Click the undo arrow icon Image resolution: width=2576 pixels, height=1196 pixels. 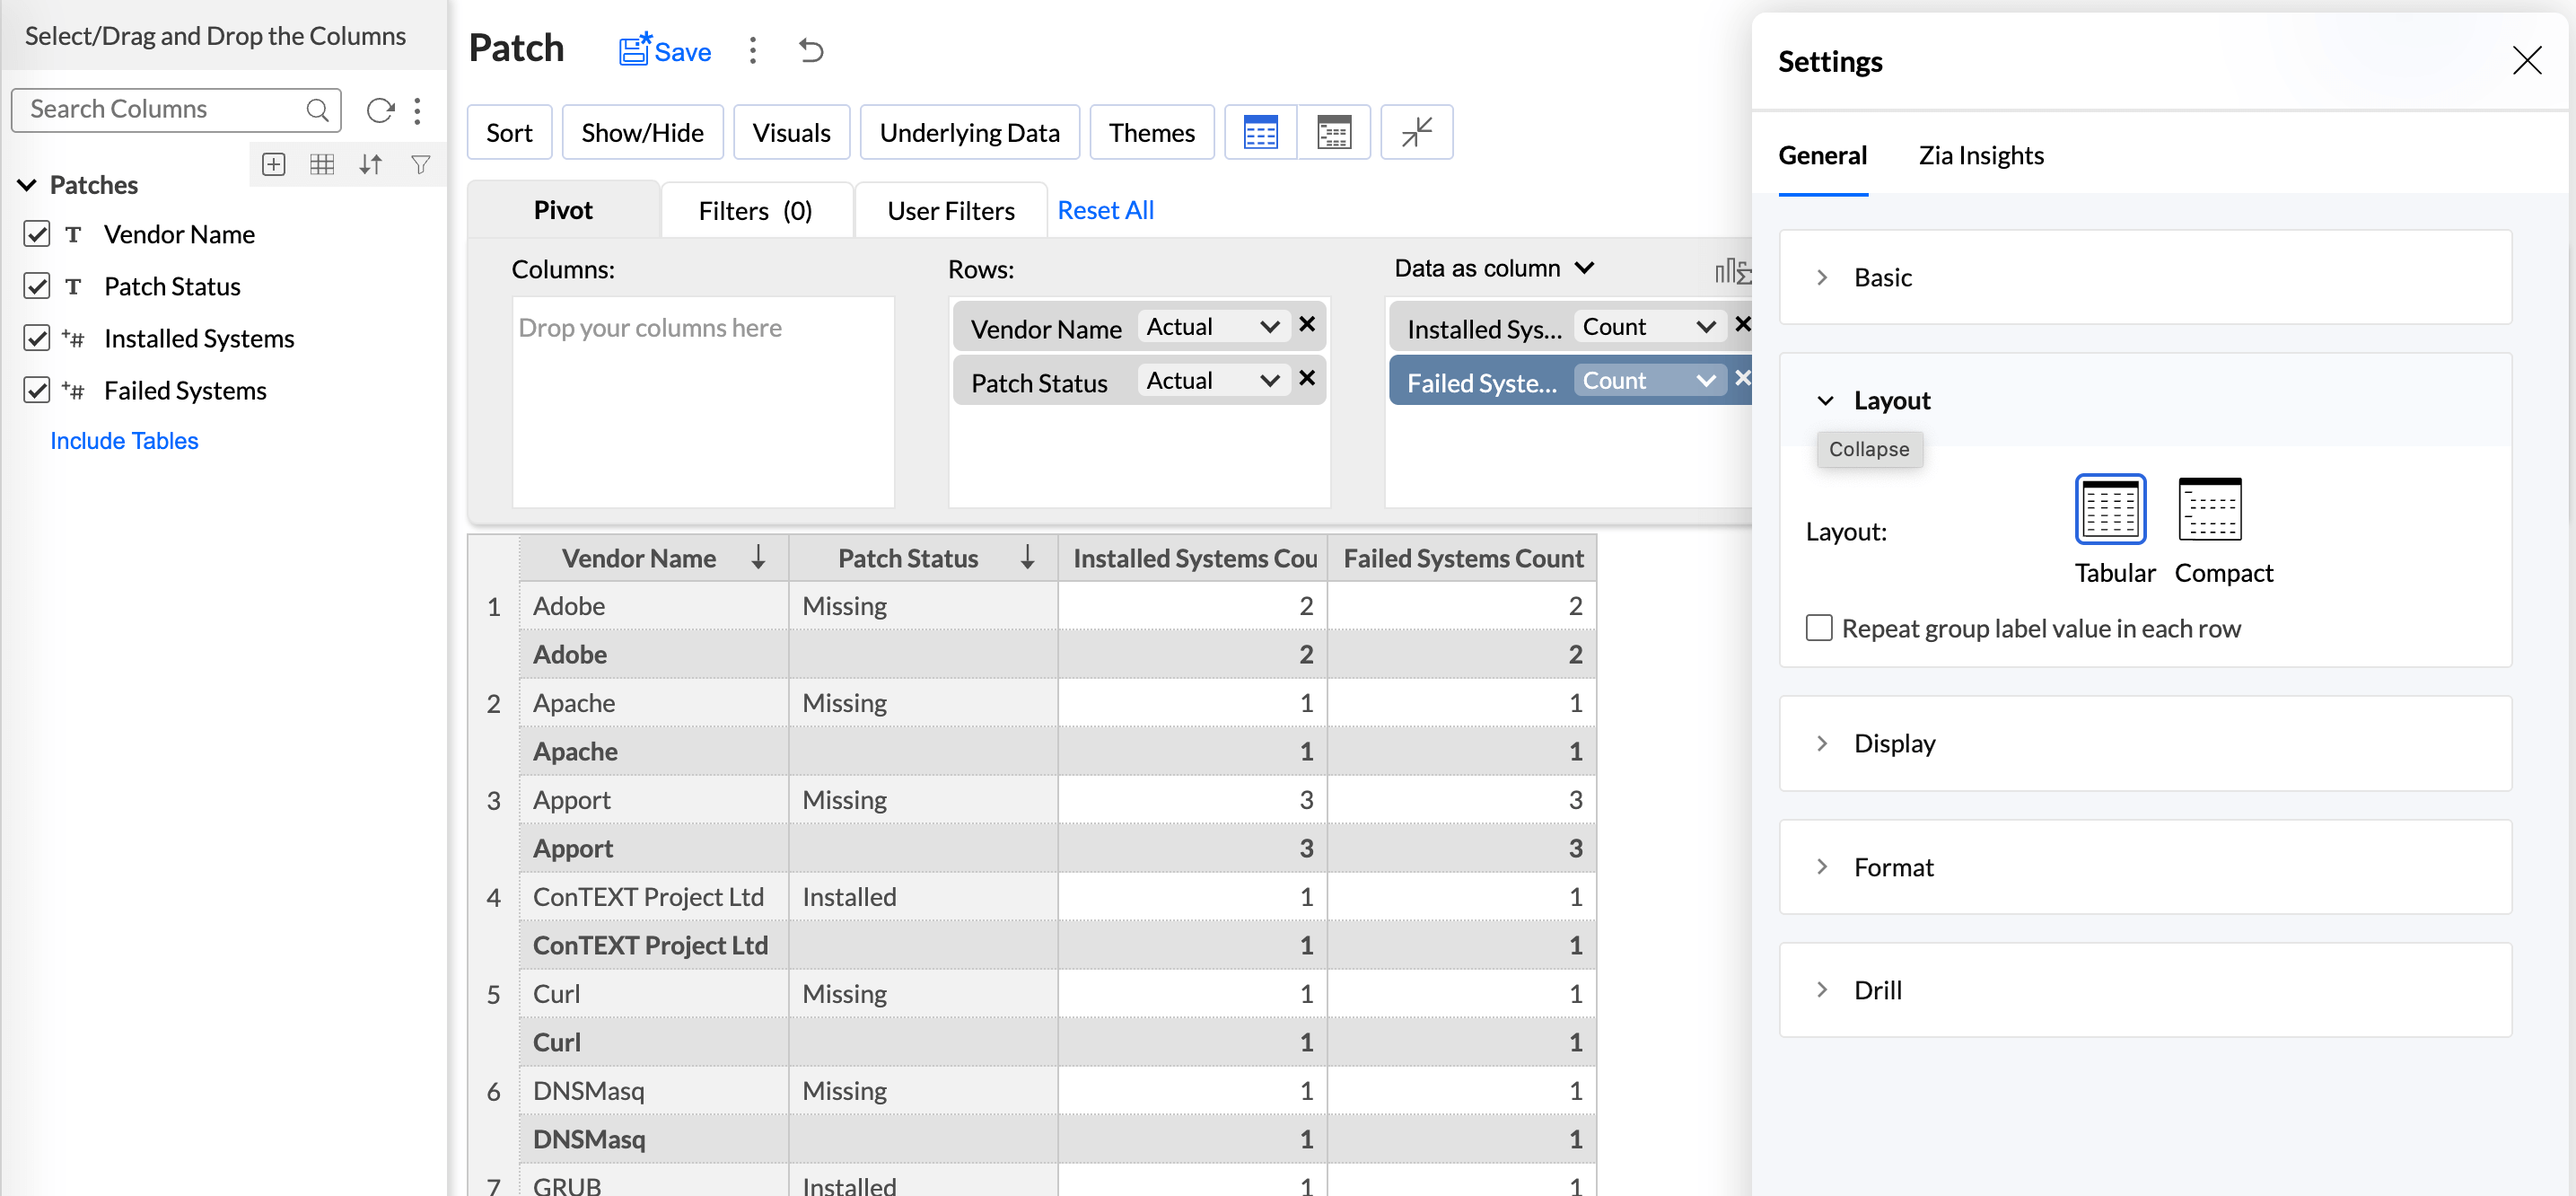pos(811,50)
